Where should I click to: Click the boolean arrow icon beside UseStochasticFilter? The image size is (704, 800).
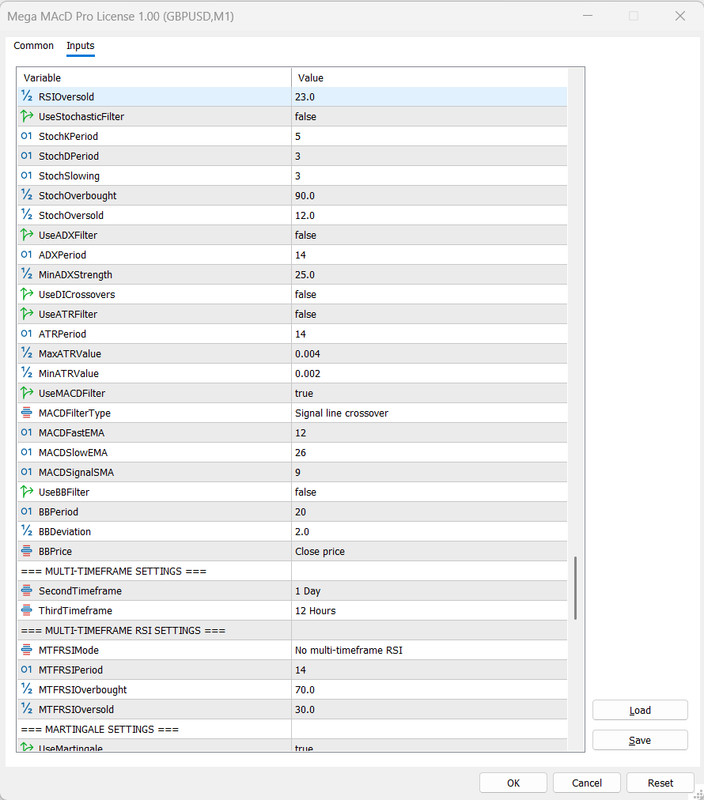[27, 116]
